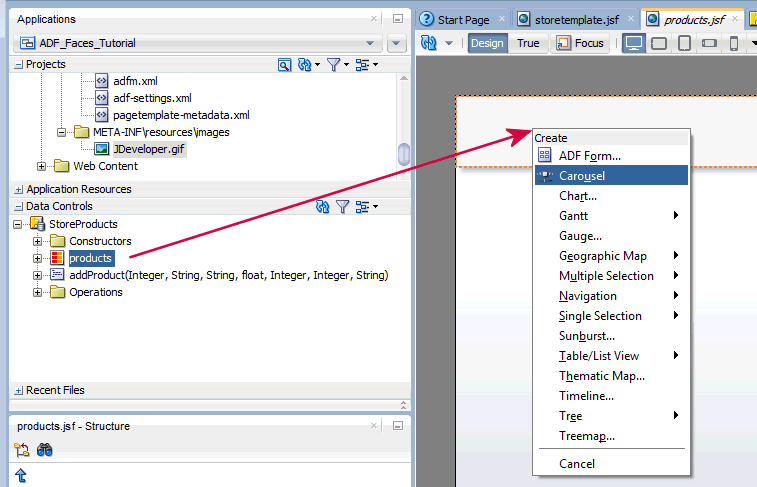
Task: Choose Cancel in the Create menu
Action: (611, 463)
